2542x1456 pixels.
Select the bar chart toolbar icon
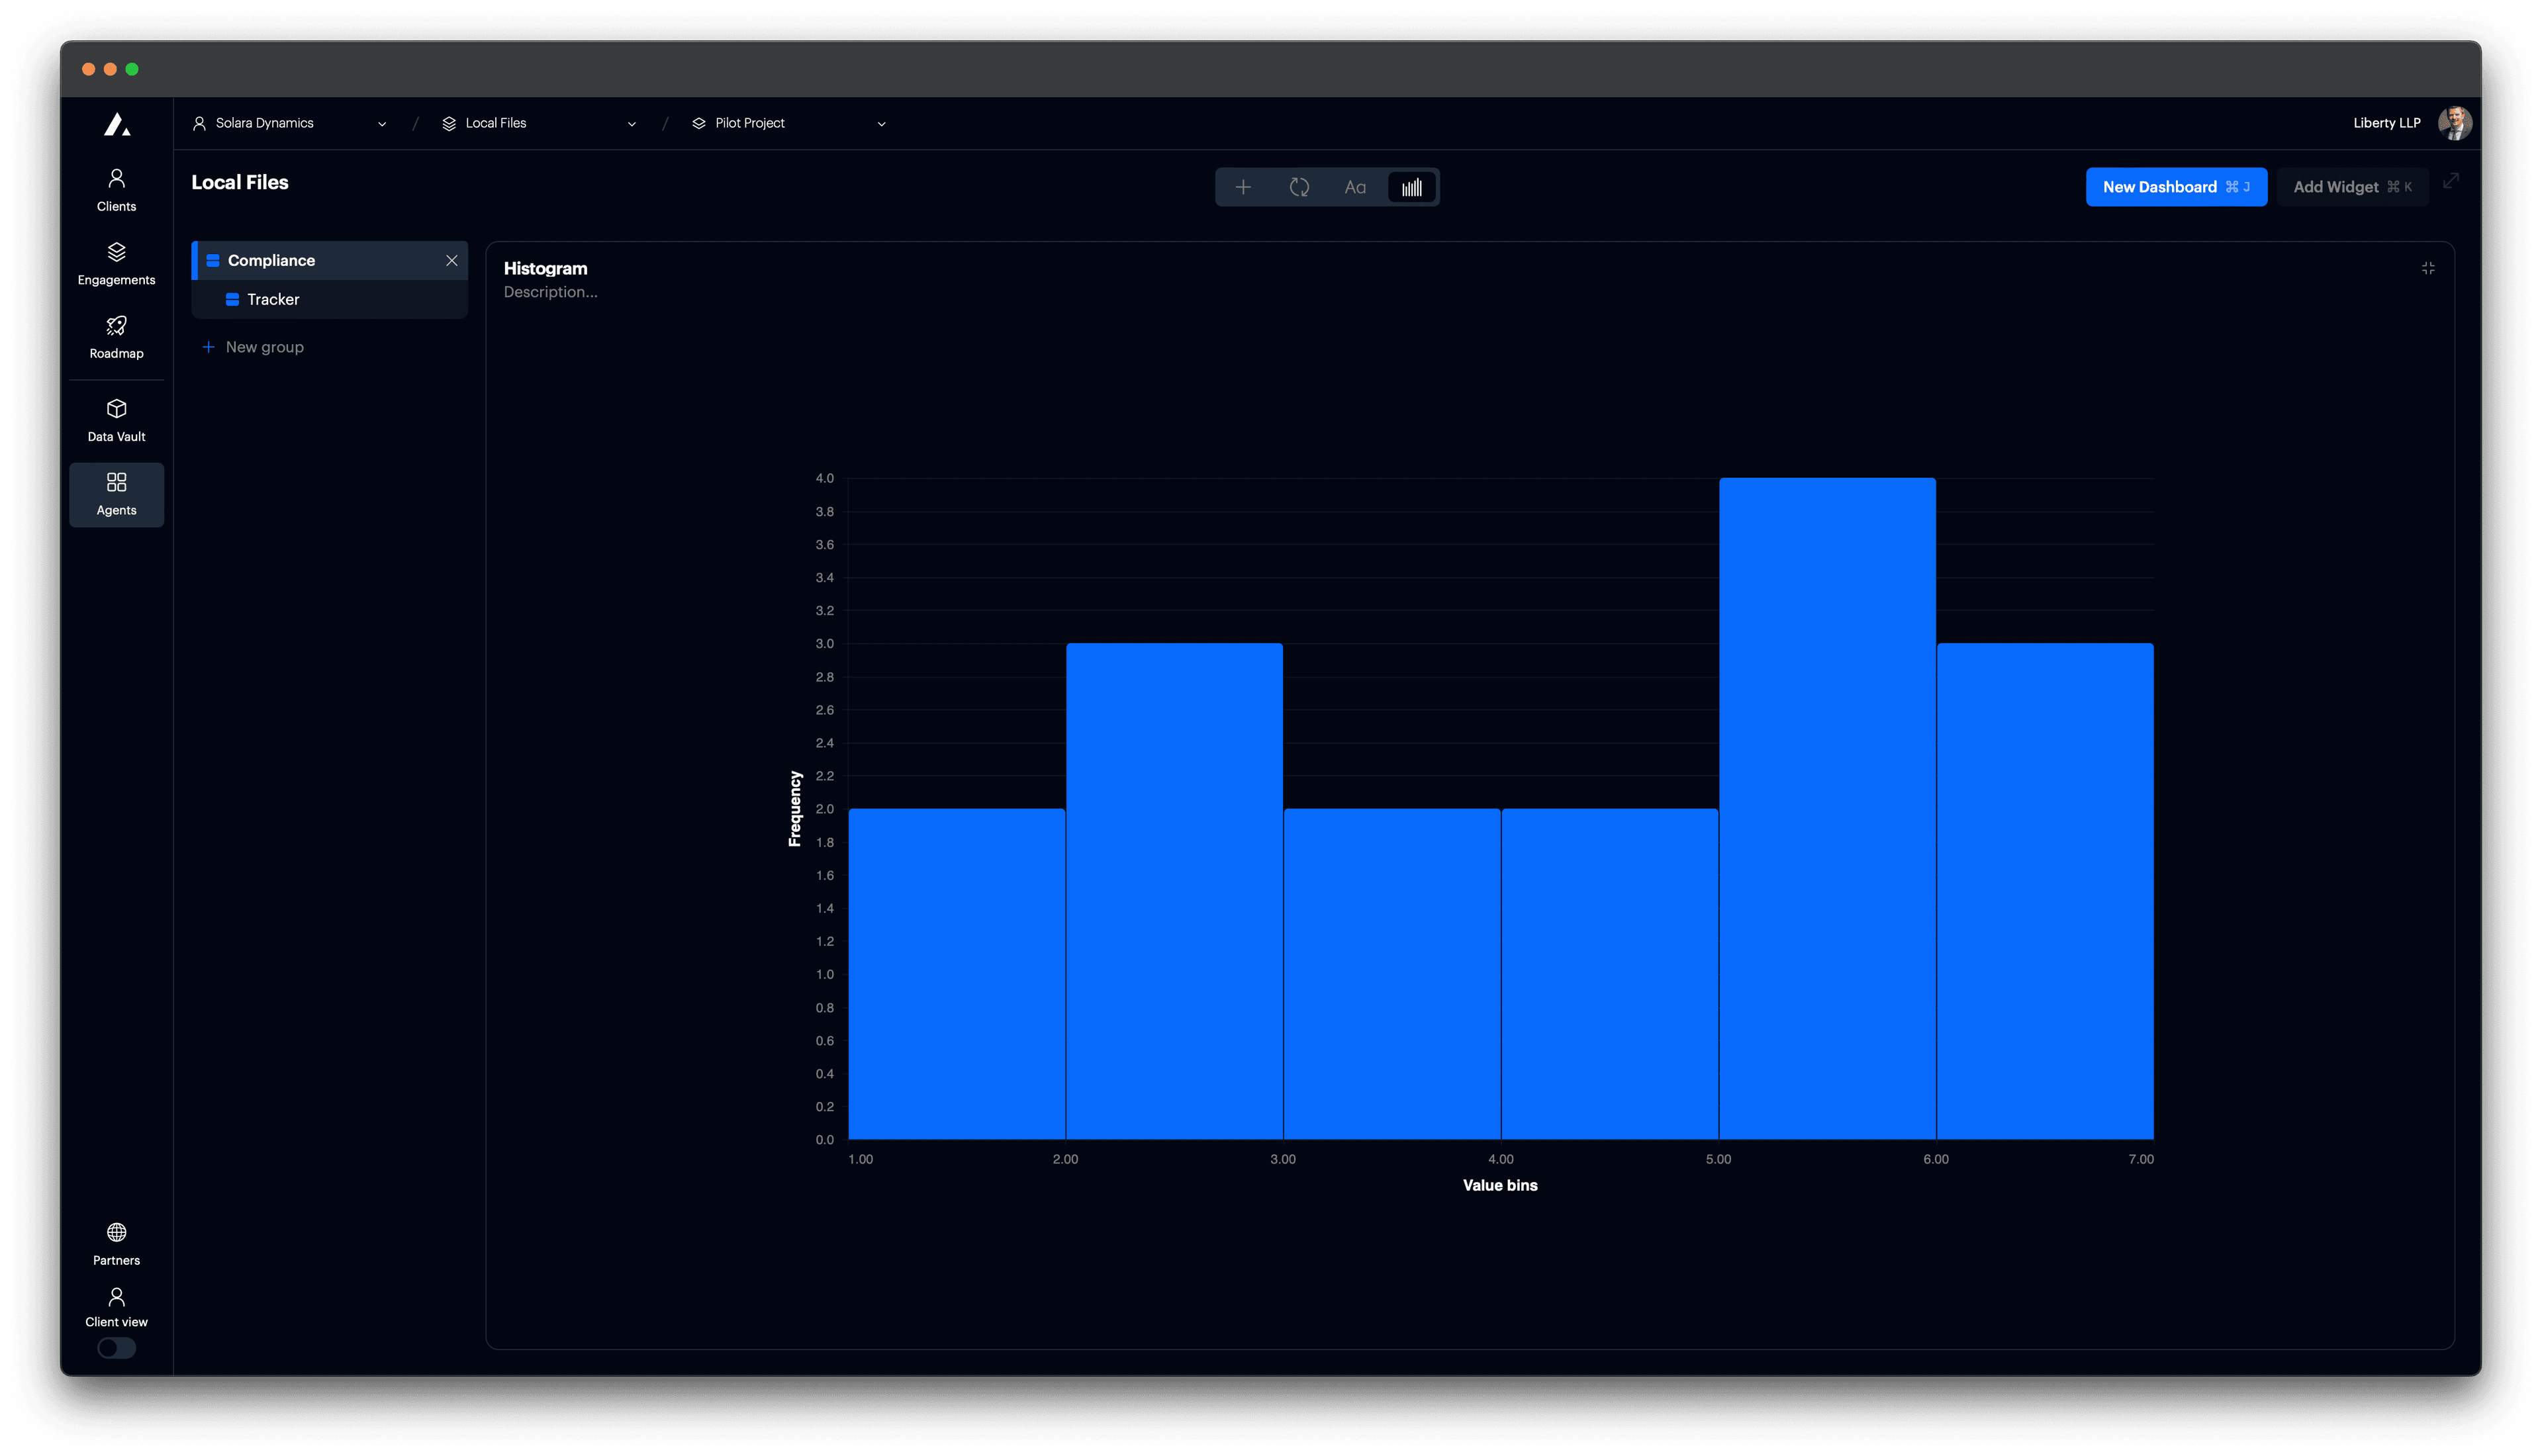[x=1411, y=187]
